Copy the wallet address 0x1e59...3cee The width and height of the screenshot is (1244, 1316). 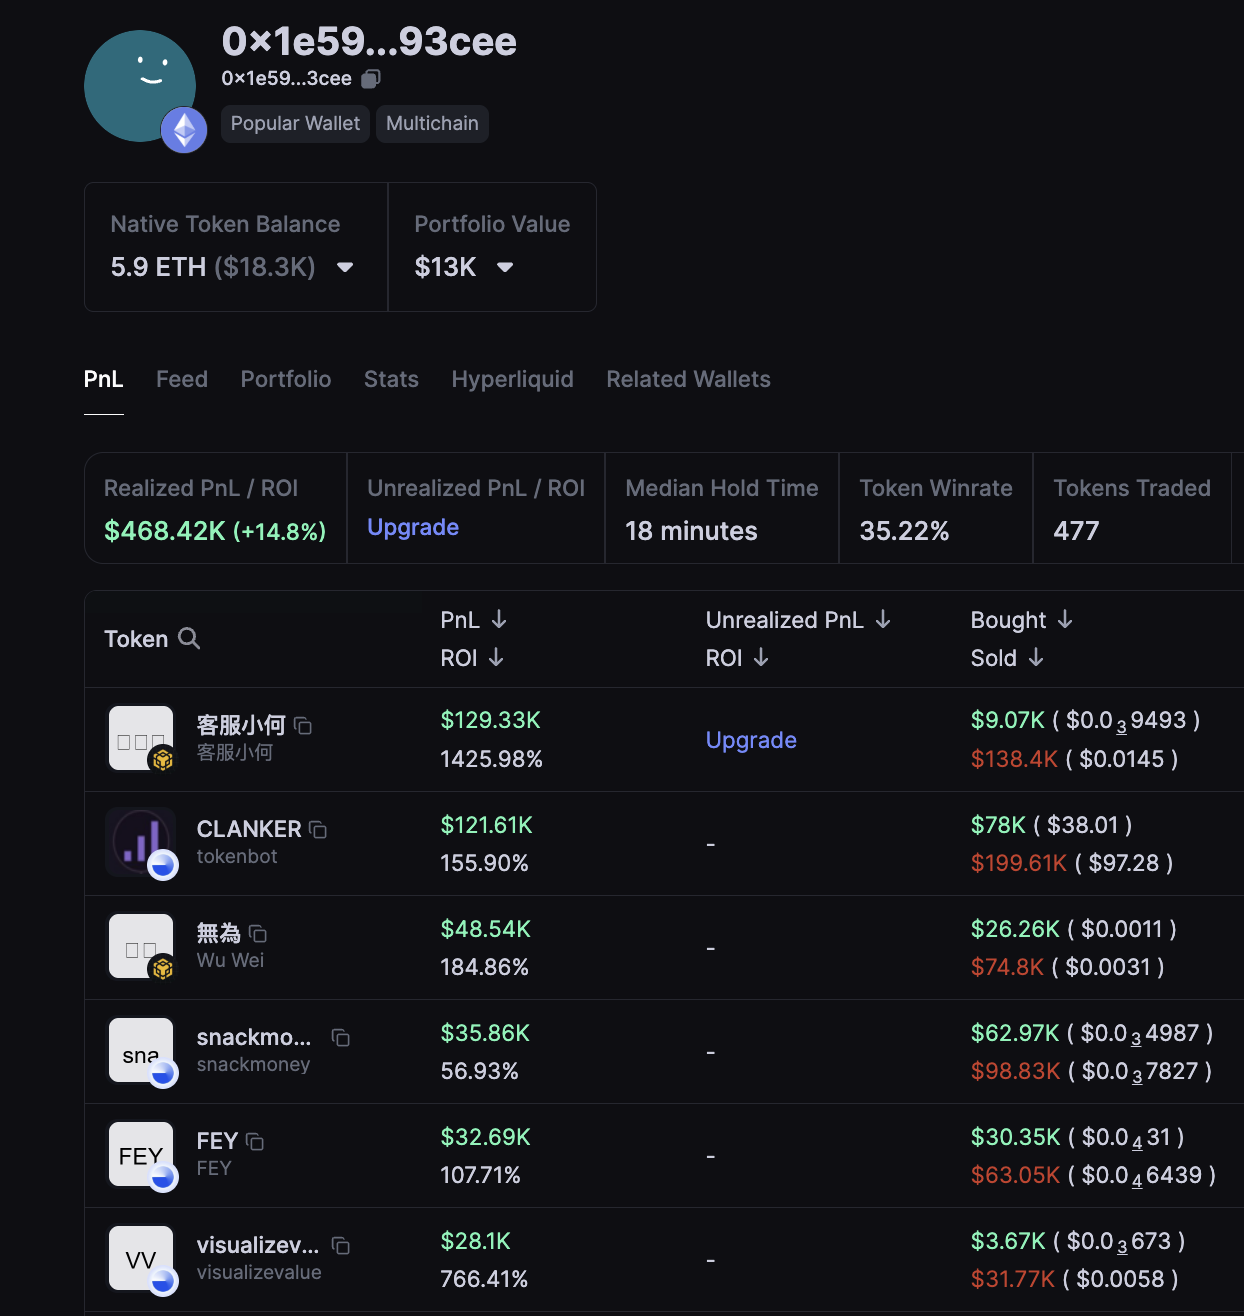[x=371, y=79]
